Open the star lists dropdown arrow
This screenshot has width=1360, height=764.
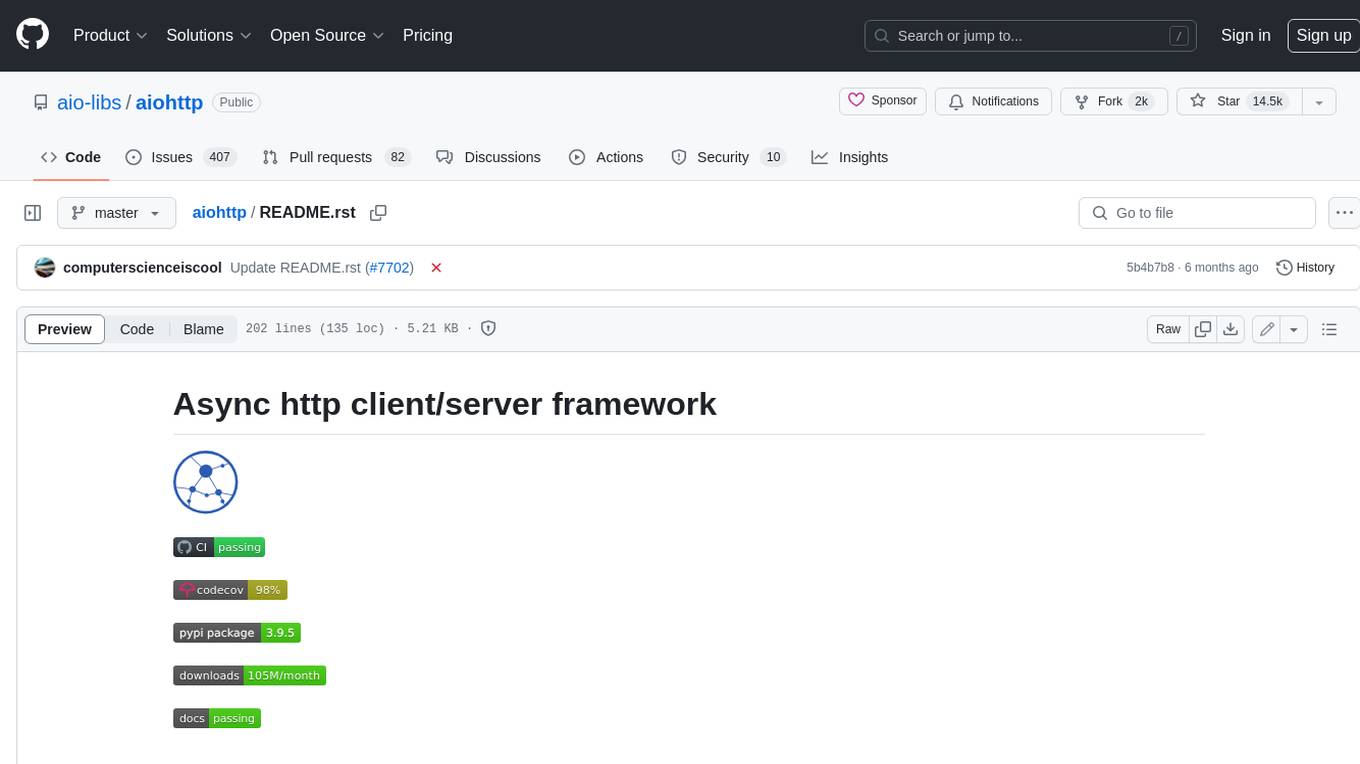(1319, 101)
